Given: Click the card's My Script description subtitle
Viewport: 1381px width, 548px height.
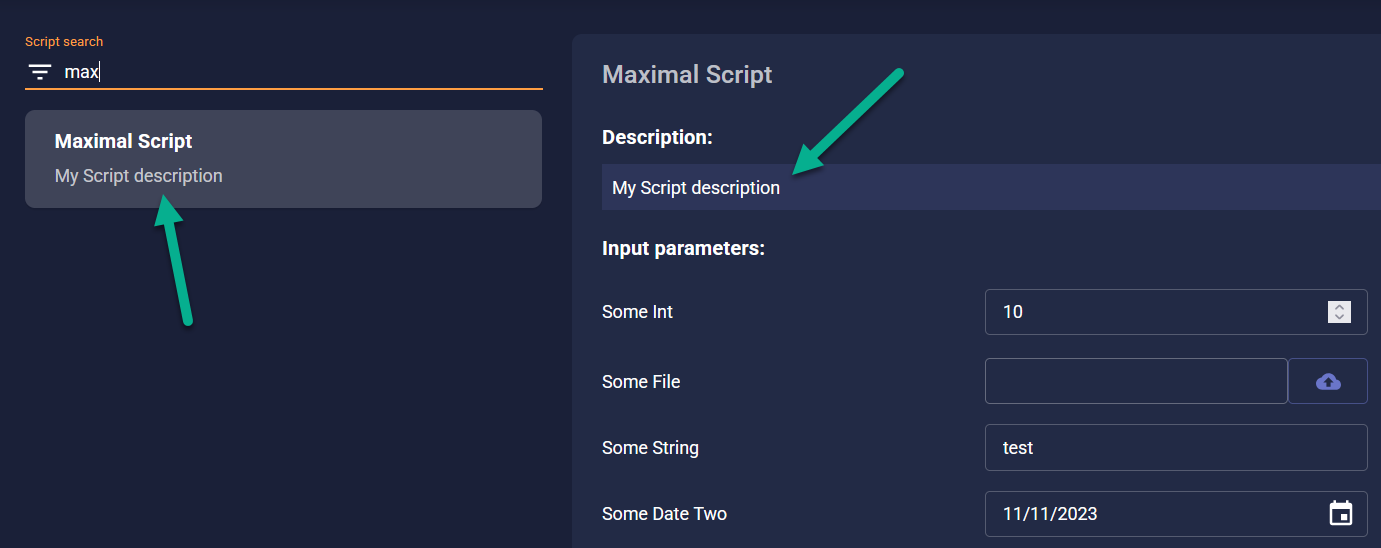Looking at the screenshot, I should [x=139, y=176].
